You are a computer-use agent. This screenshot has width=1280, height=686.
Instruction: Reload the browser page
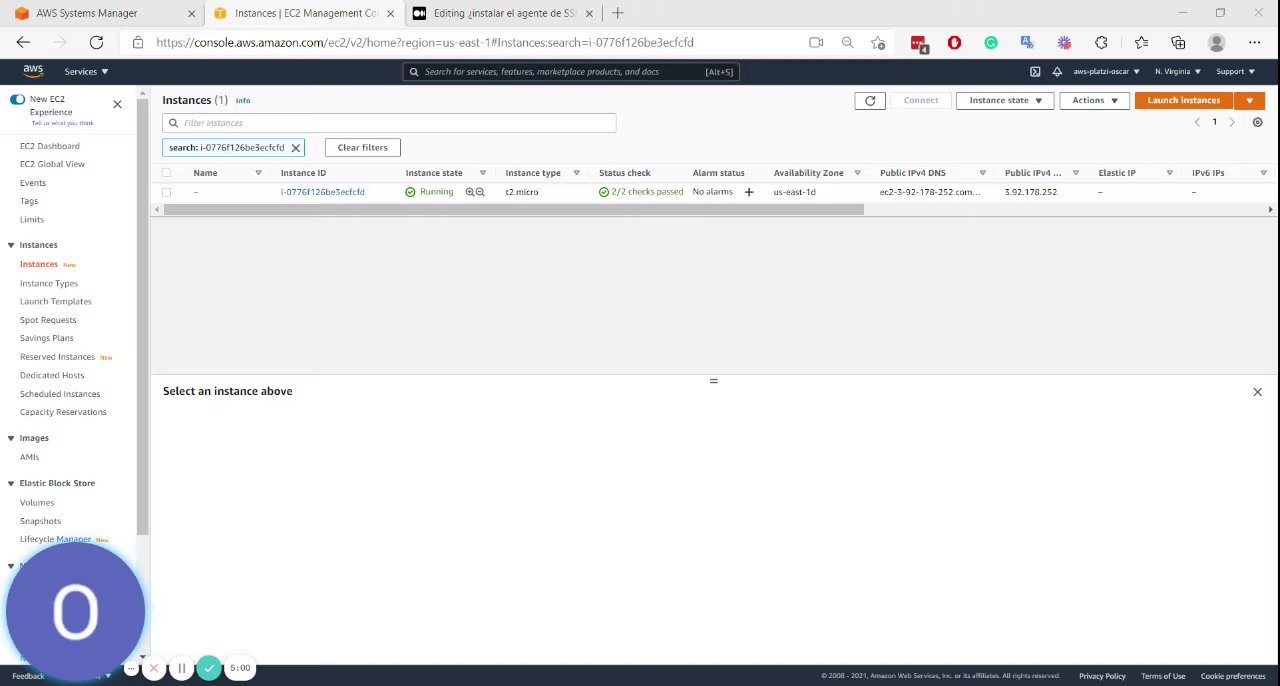[96, 42]
